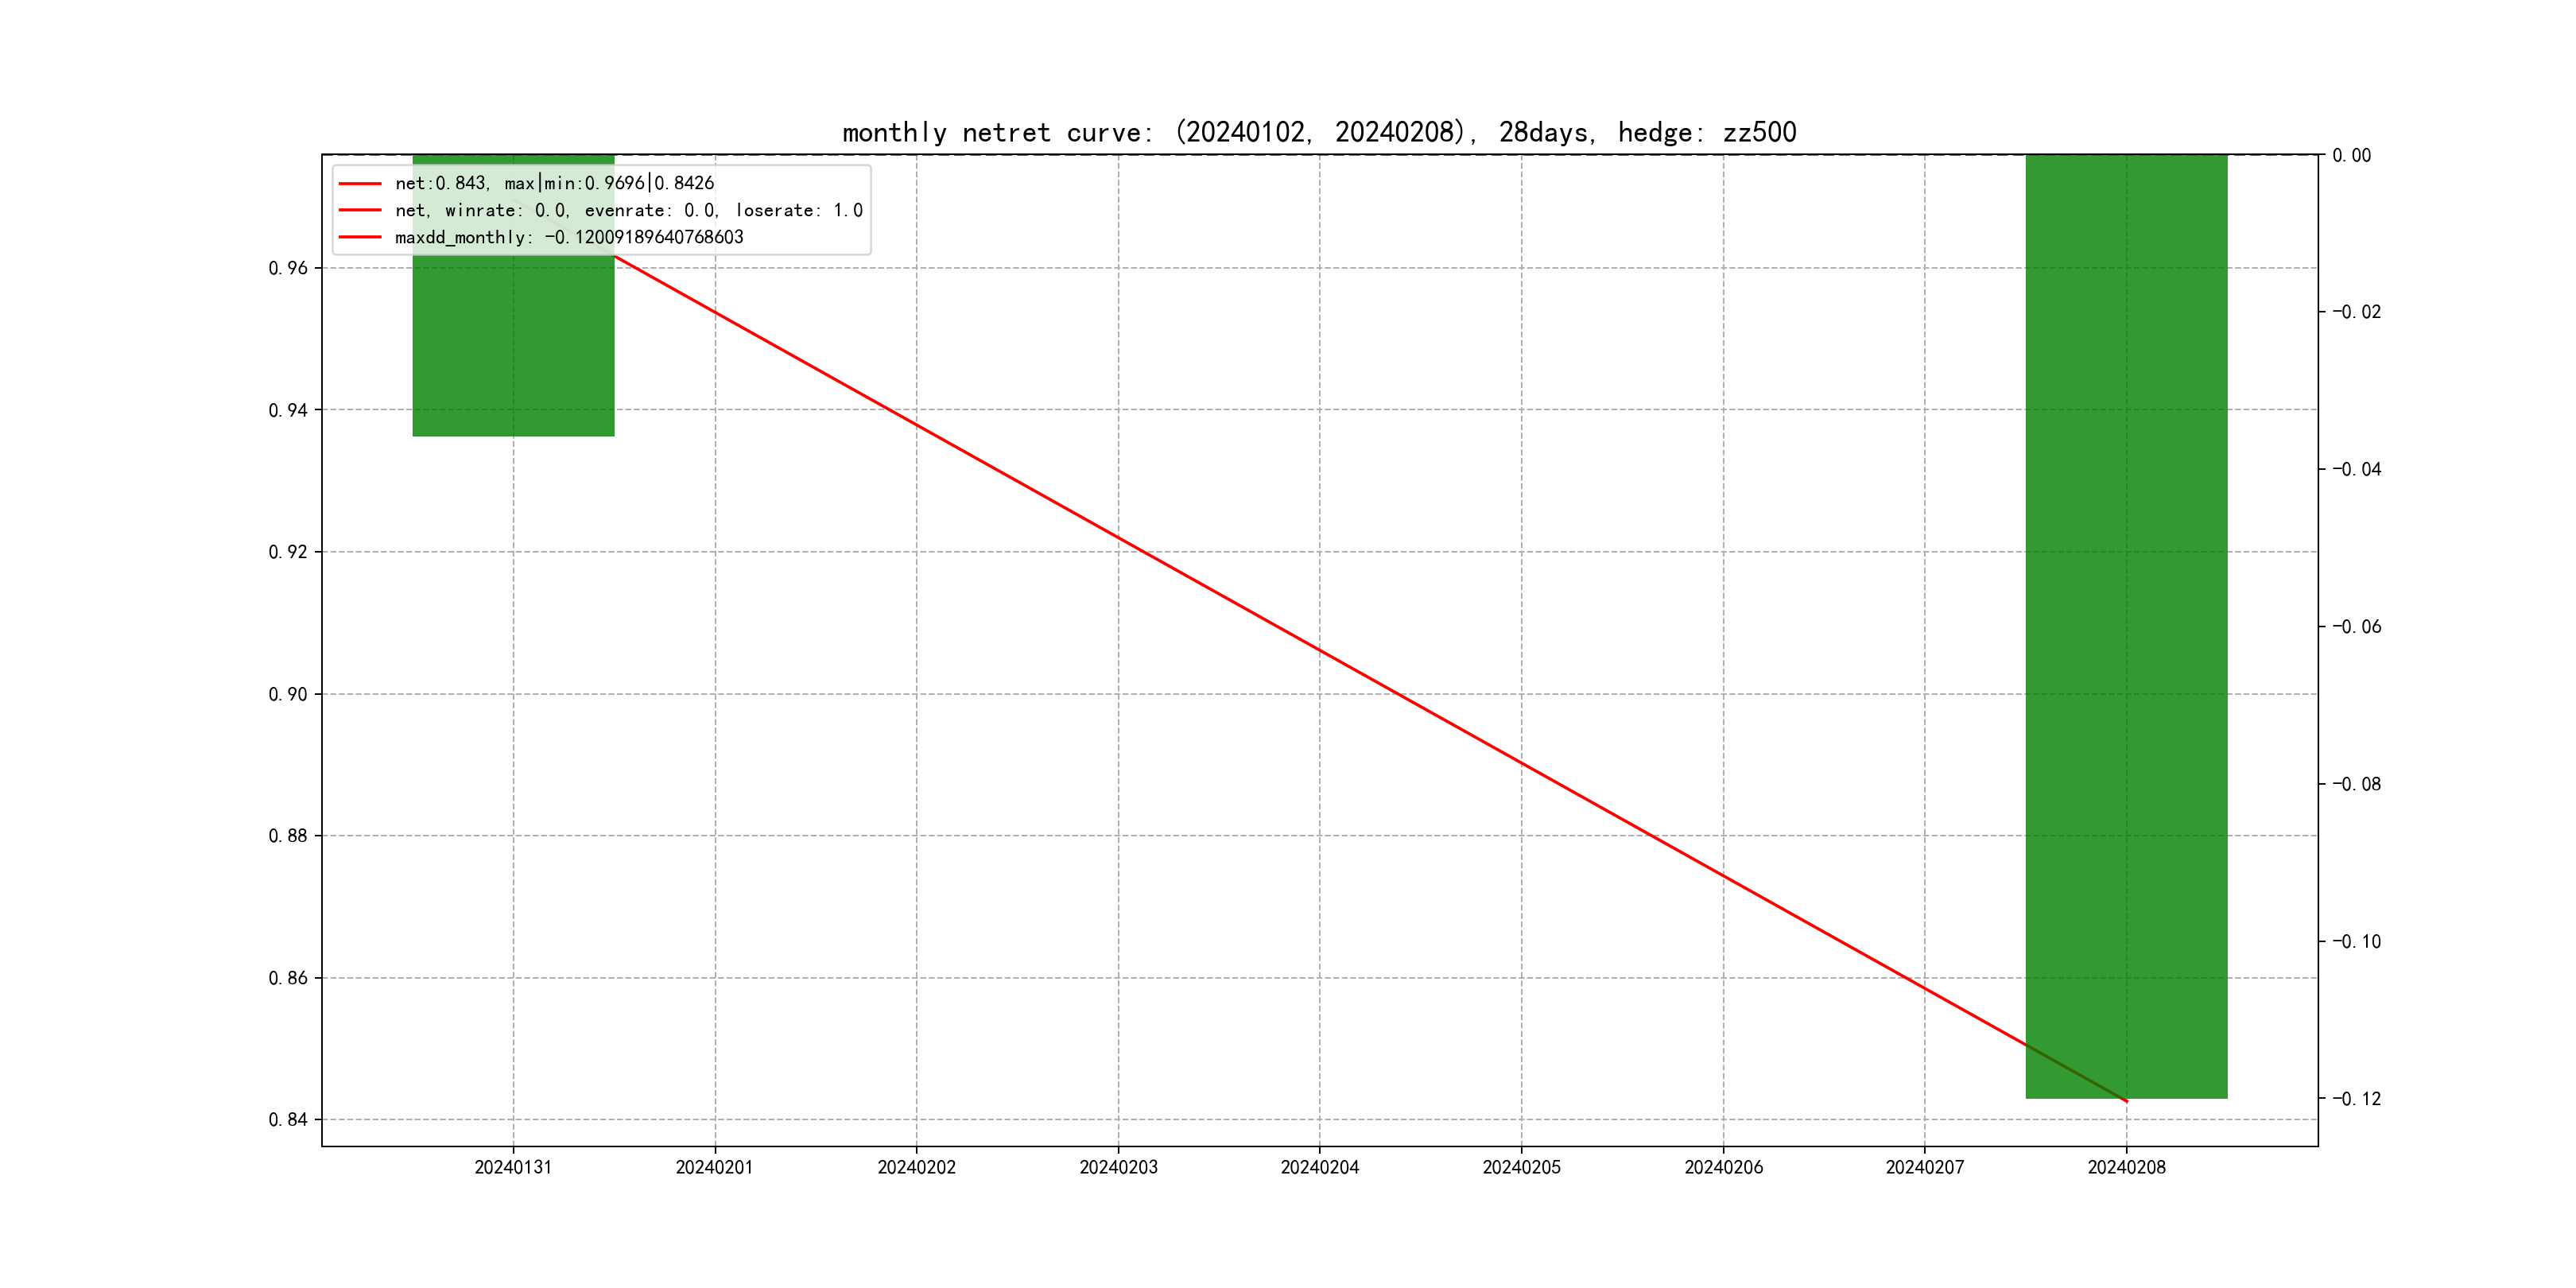
Task: Click the winrate legend entry
Action: pyautogui.click(x=628, y=210)
